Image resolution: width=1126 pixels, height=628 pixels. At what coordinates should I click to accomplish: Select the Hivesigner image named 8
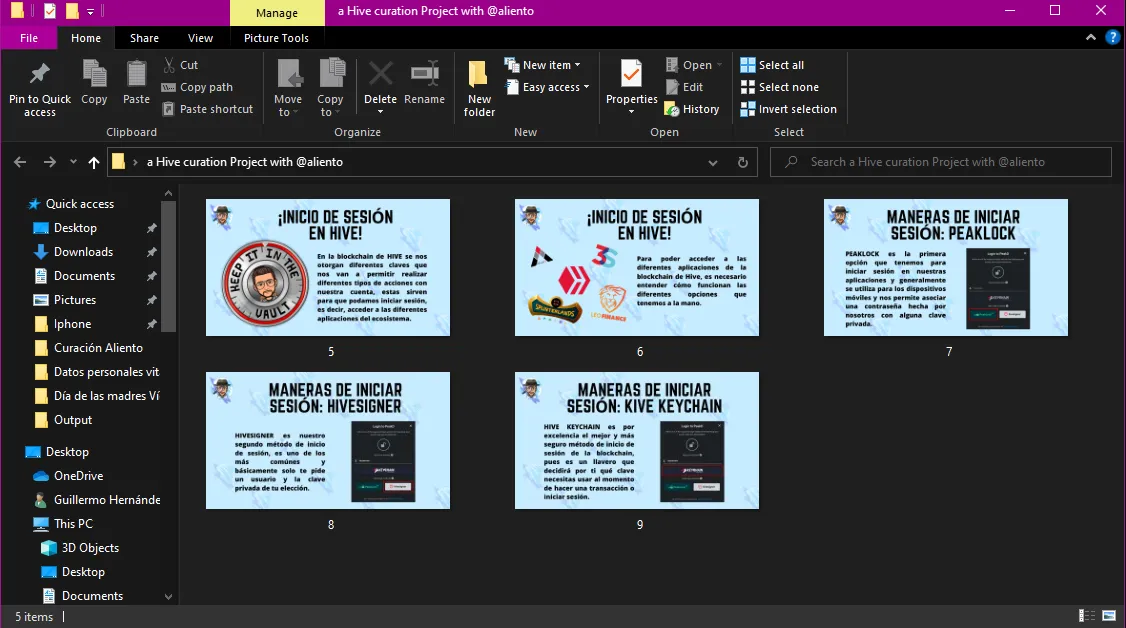328,441
